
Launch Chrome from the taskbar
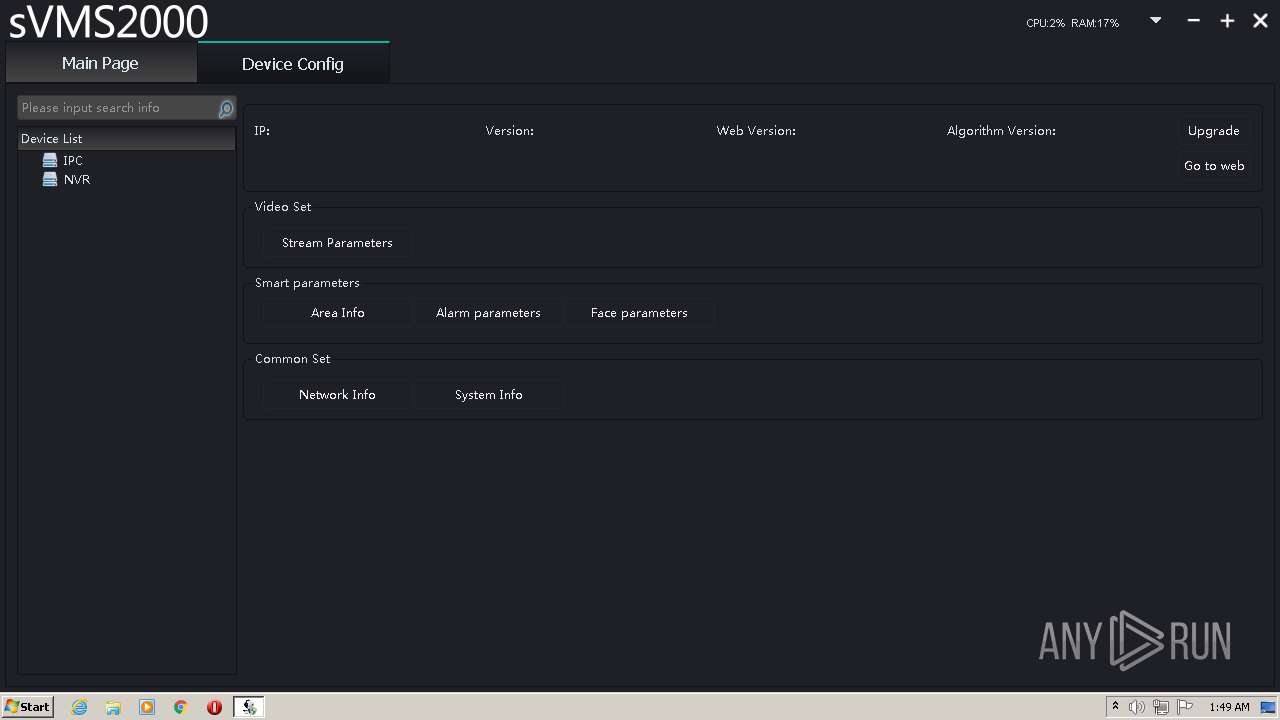click(181, 707)
